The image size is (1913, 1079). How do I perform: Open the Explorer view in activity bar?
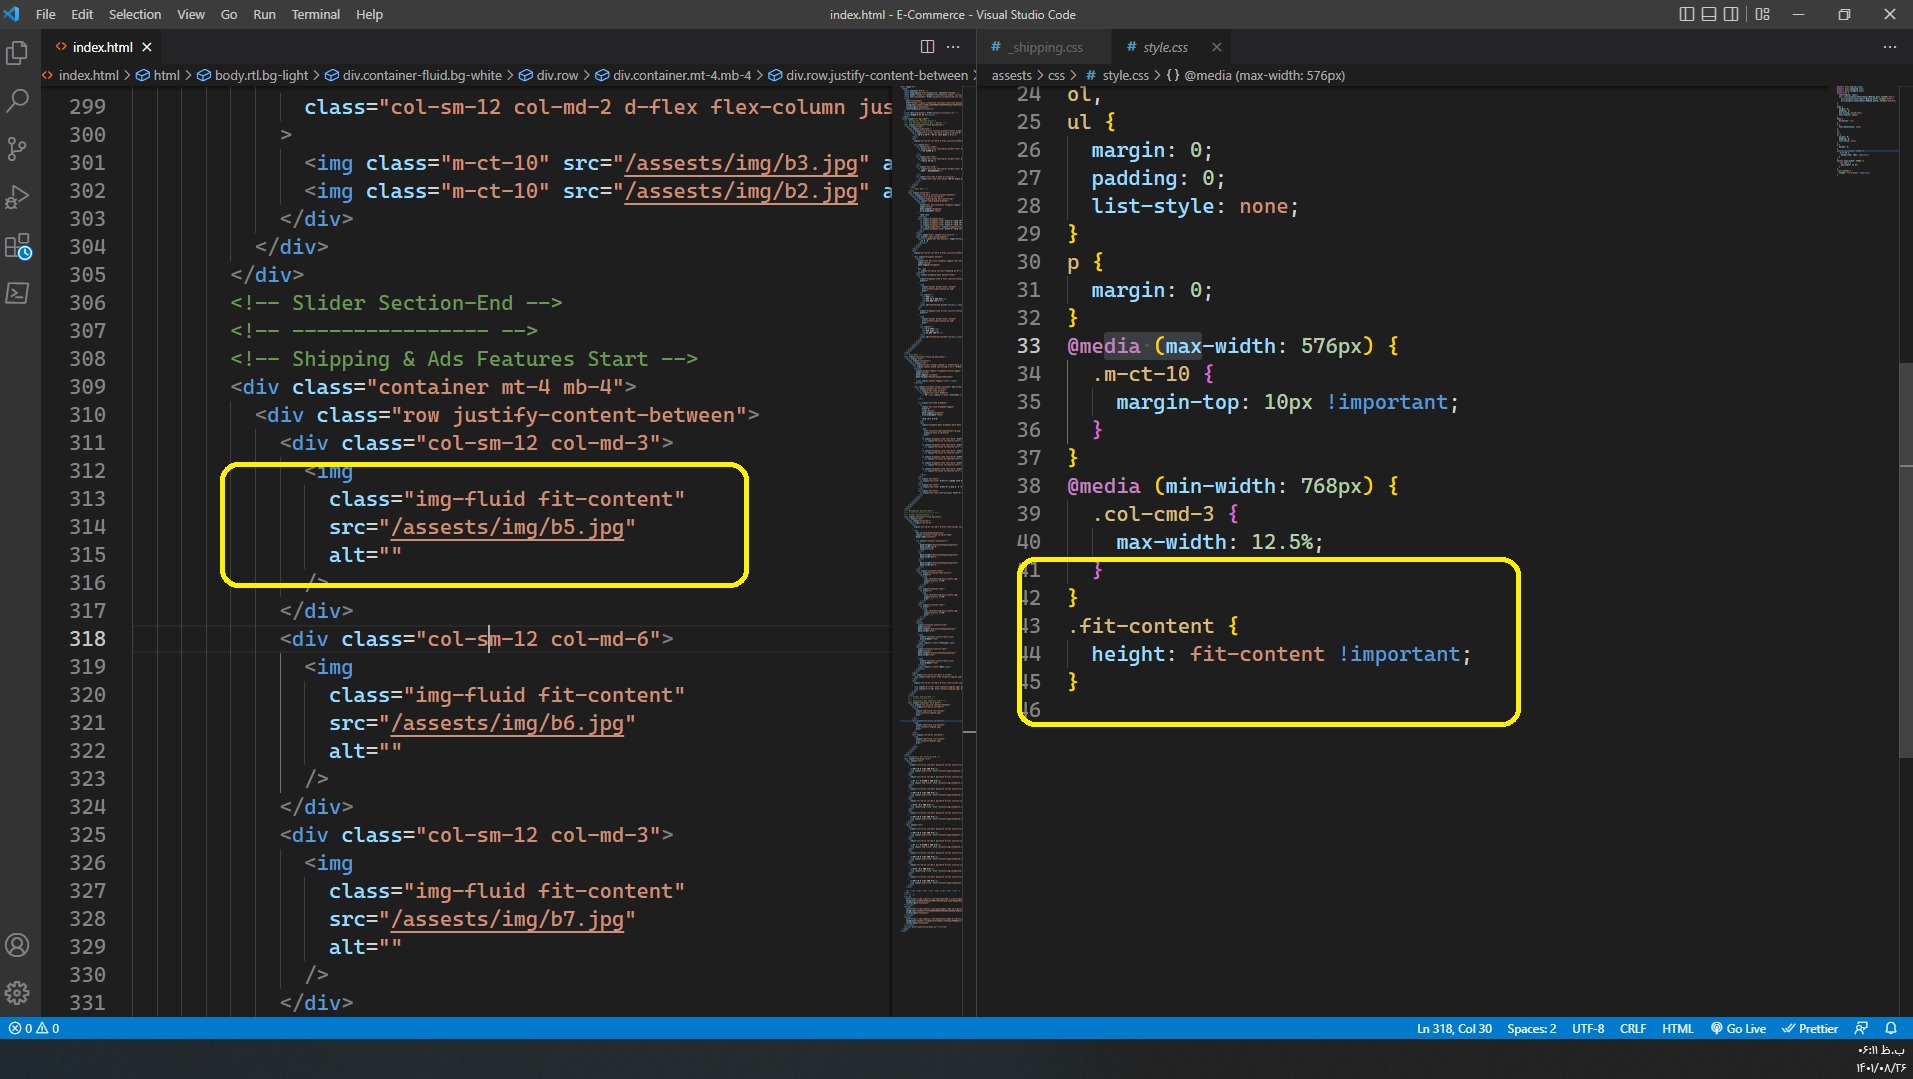(x=17, y=52)
